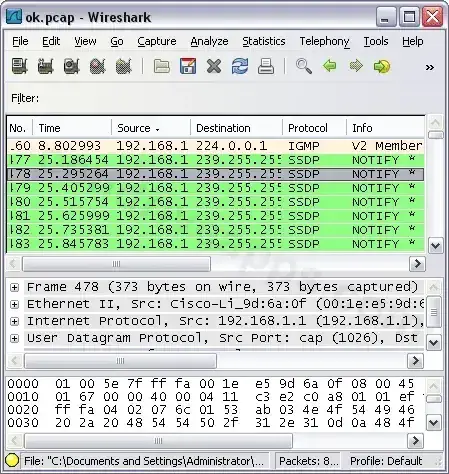The image size is (449, 474).
Task: Start a new live capture icon
Action: click(72, 66)
